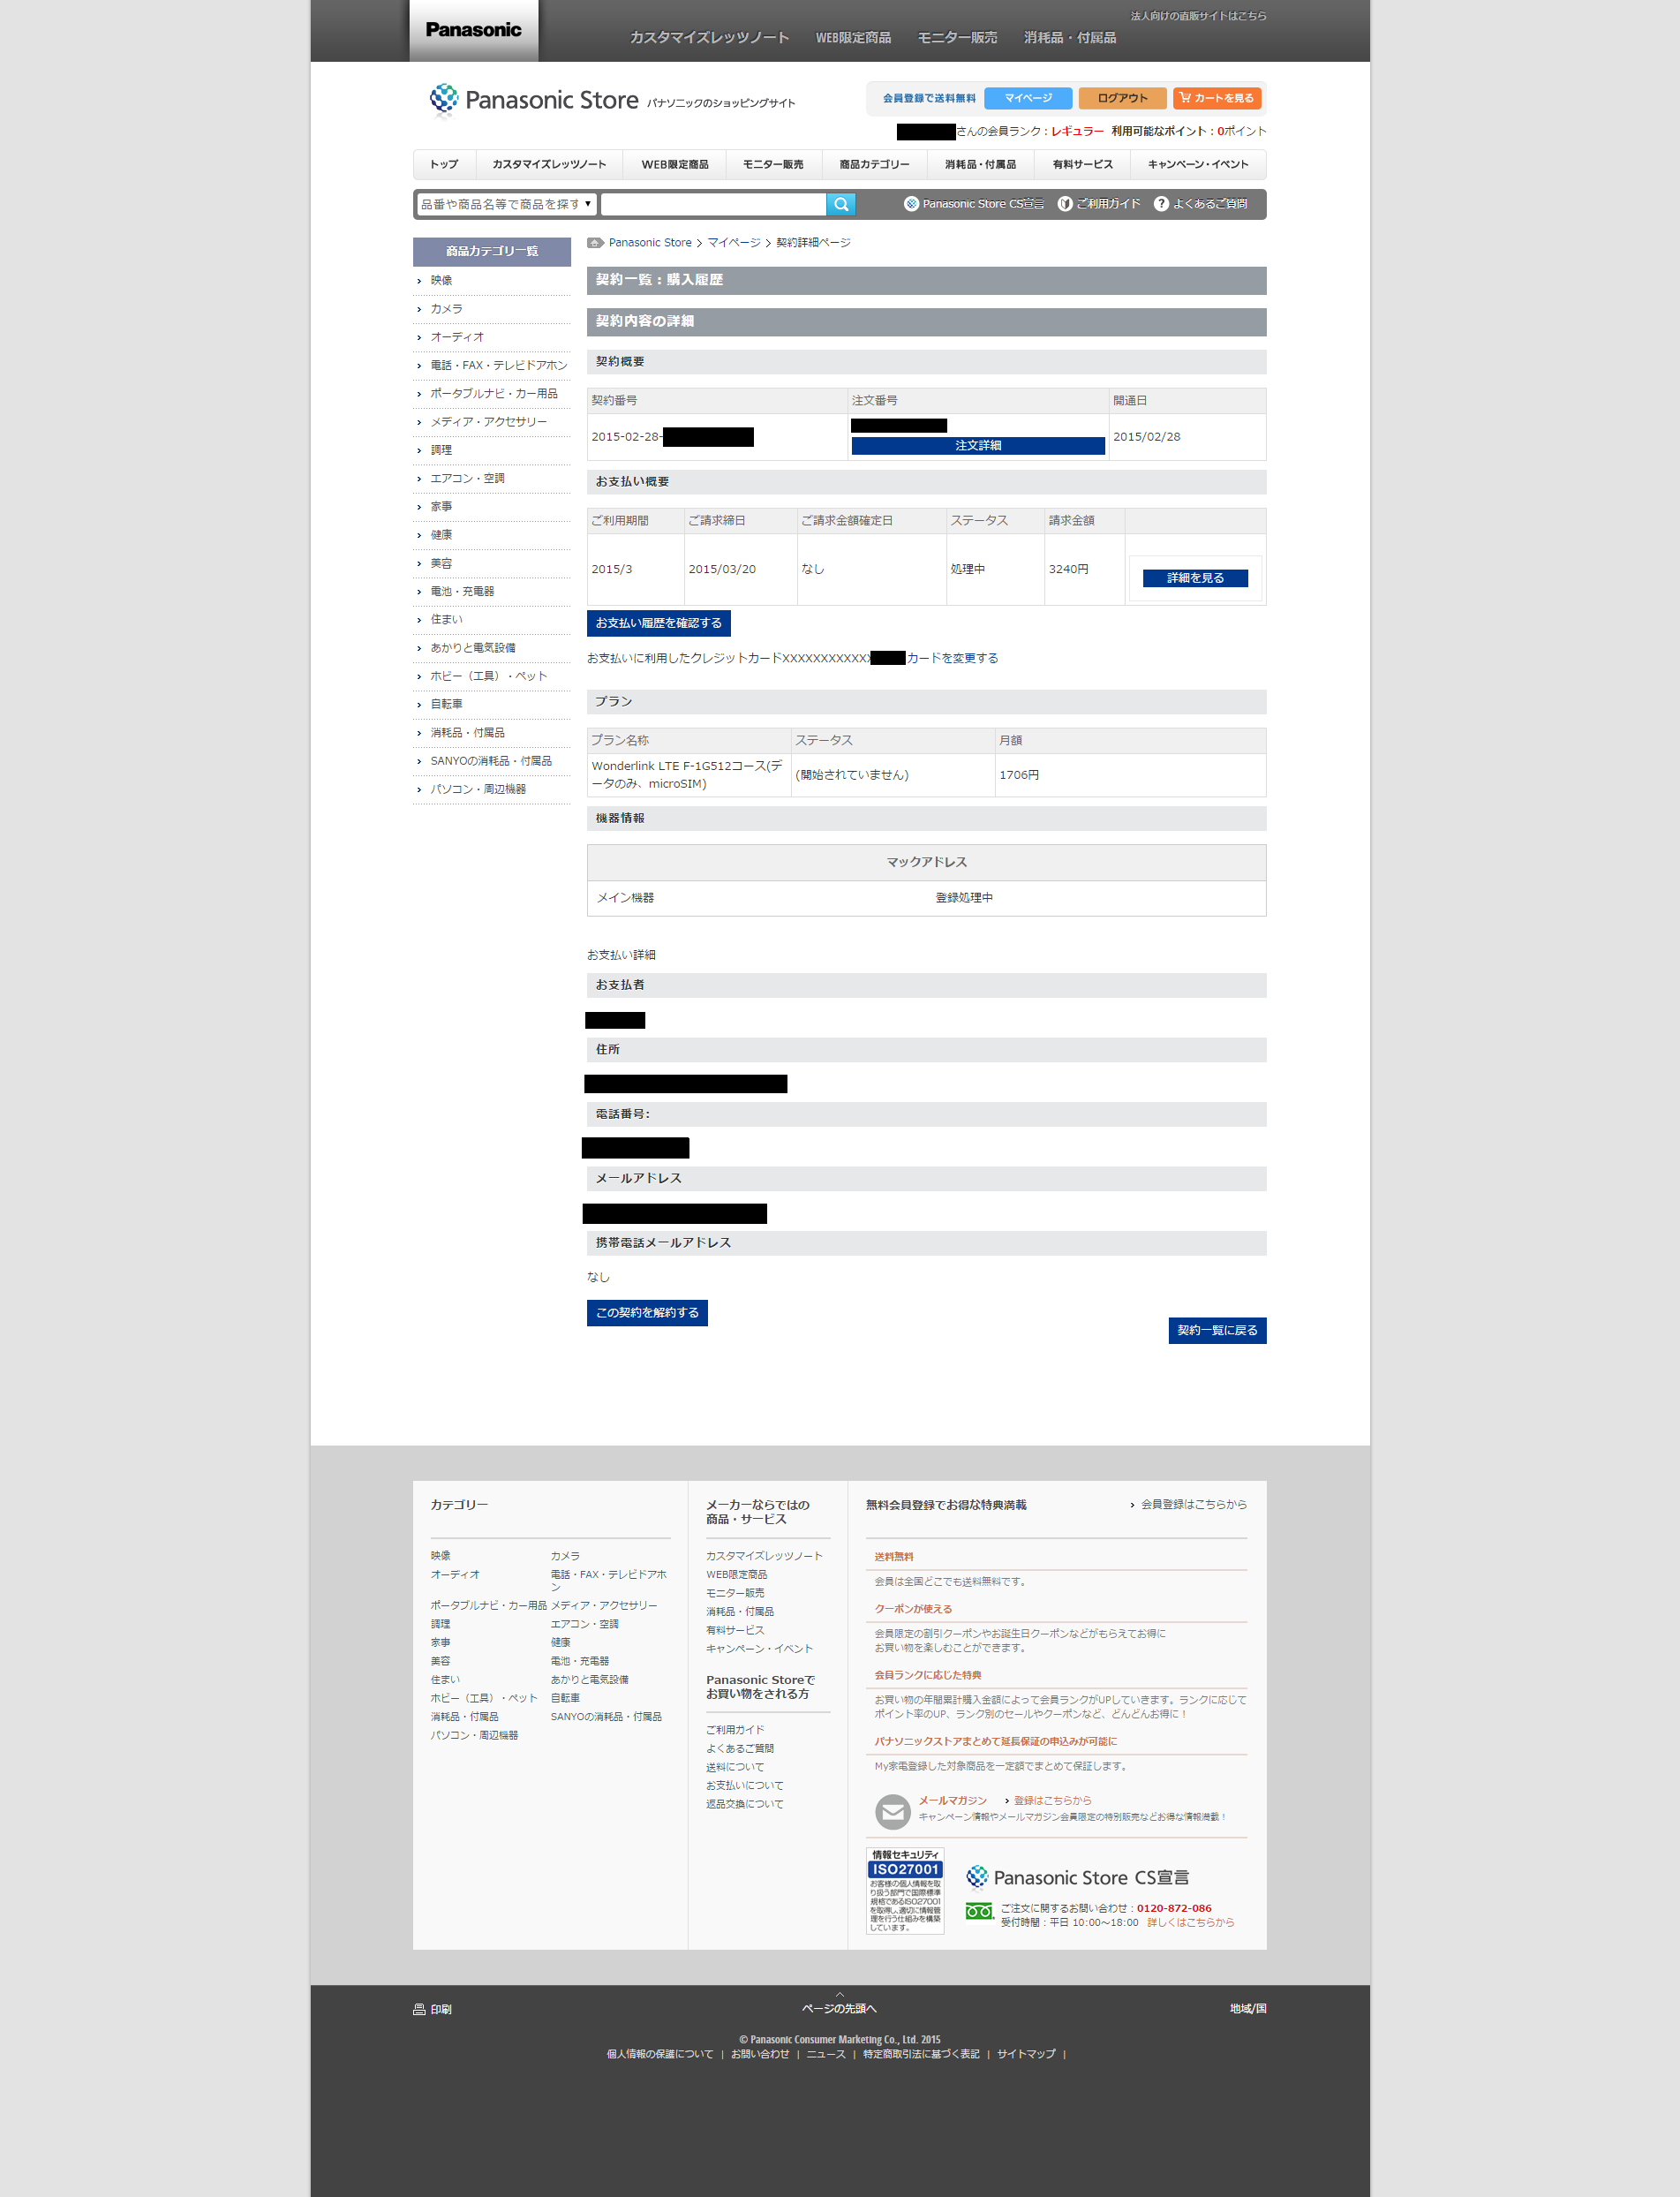
Task: Open サイトマップ footer link
Action: click(1026, 2053)
